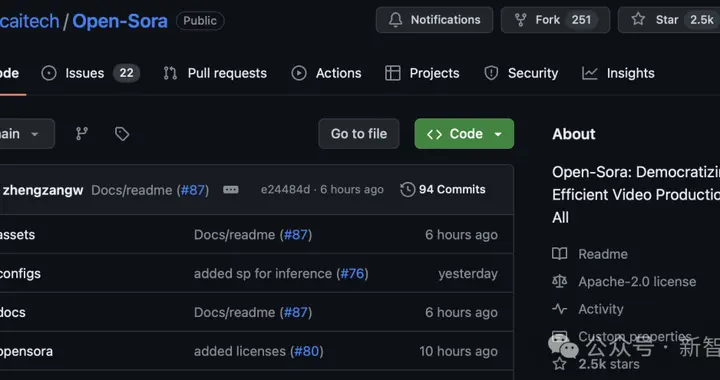The height and width of the screenshot is (380, 720).
Task: Click the Public visibility badge
Action: coord(200,21)
